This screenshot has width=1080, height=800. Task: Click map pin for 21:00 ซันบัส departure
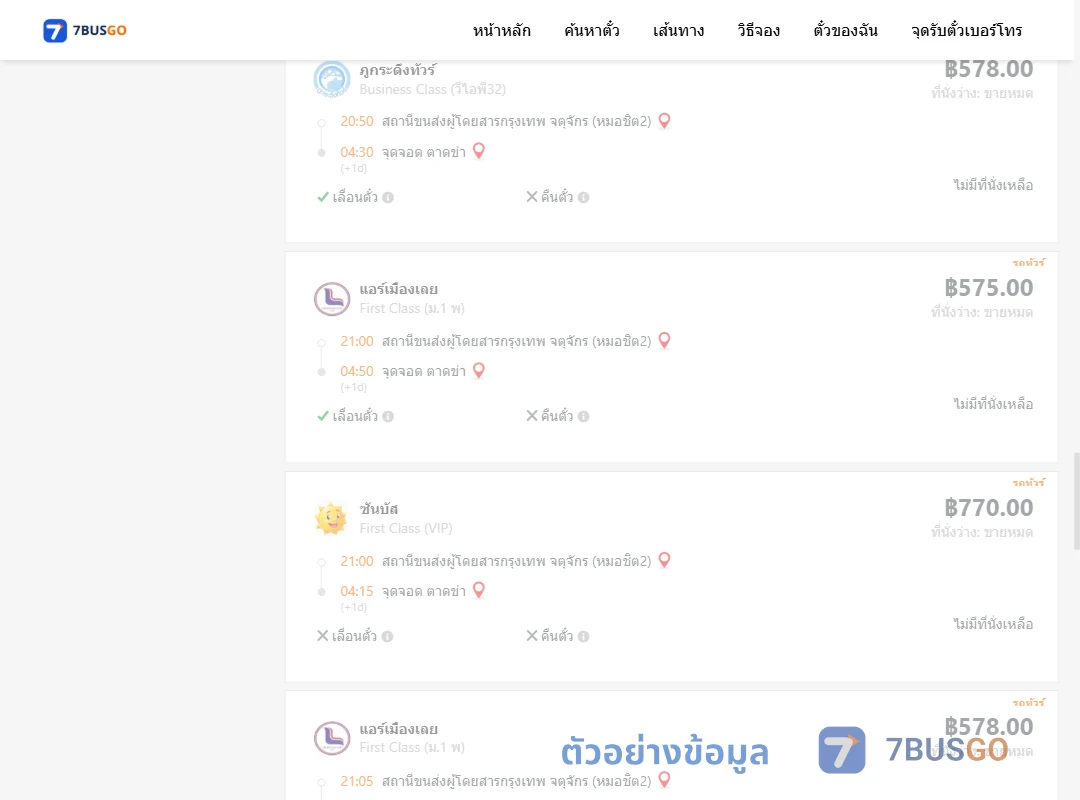pos(665,560)
